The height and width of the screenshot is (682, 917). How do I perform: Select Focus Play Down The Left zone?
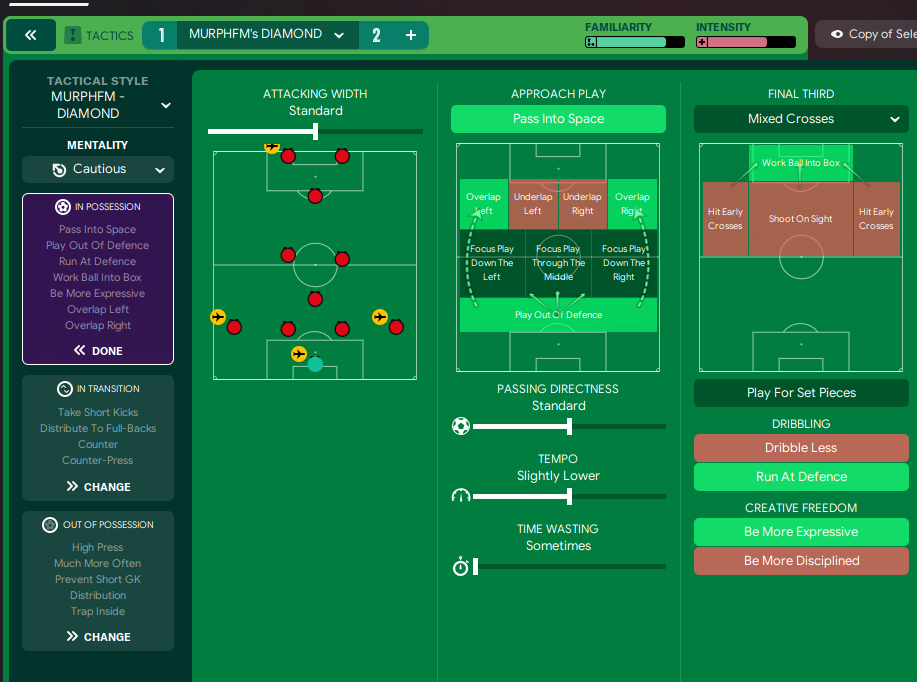point(492,263)
